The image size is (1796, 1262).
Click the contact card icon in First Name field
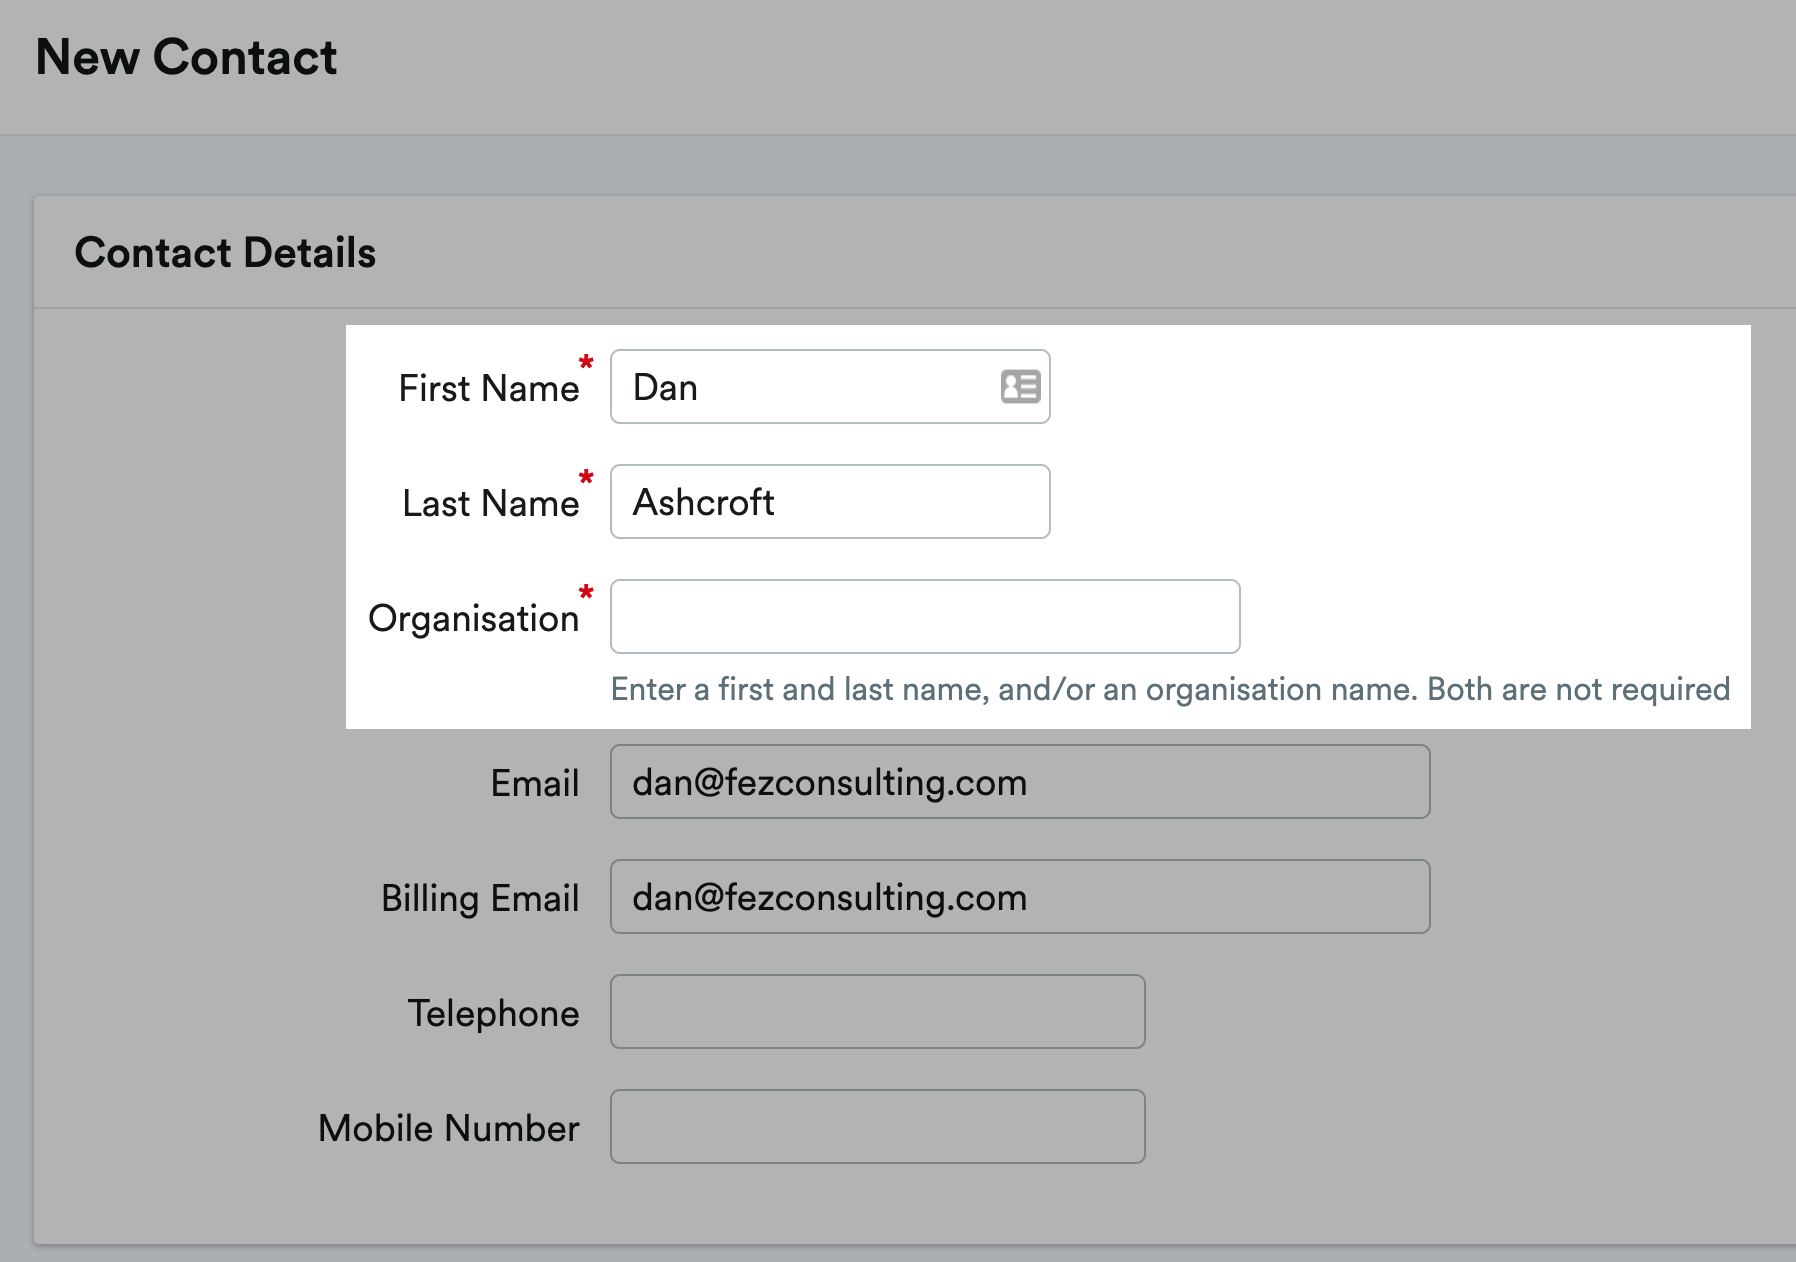point(1019,386)
